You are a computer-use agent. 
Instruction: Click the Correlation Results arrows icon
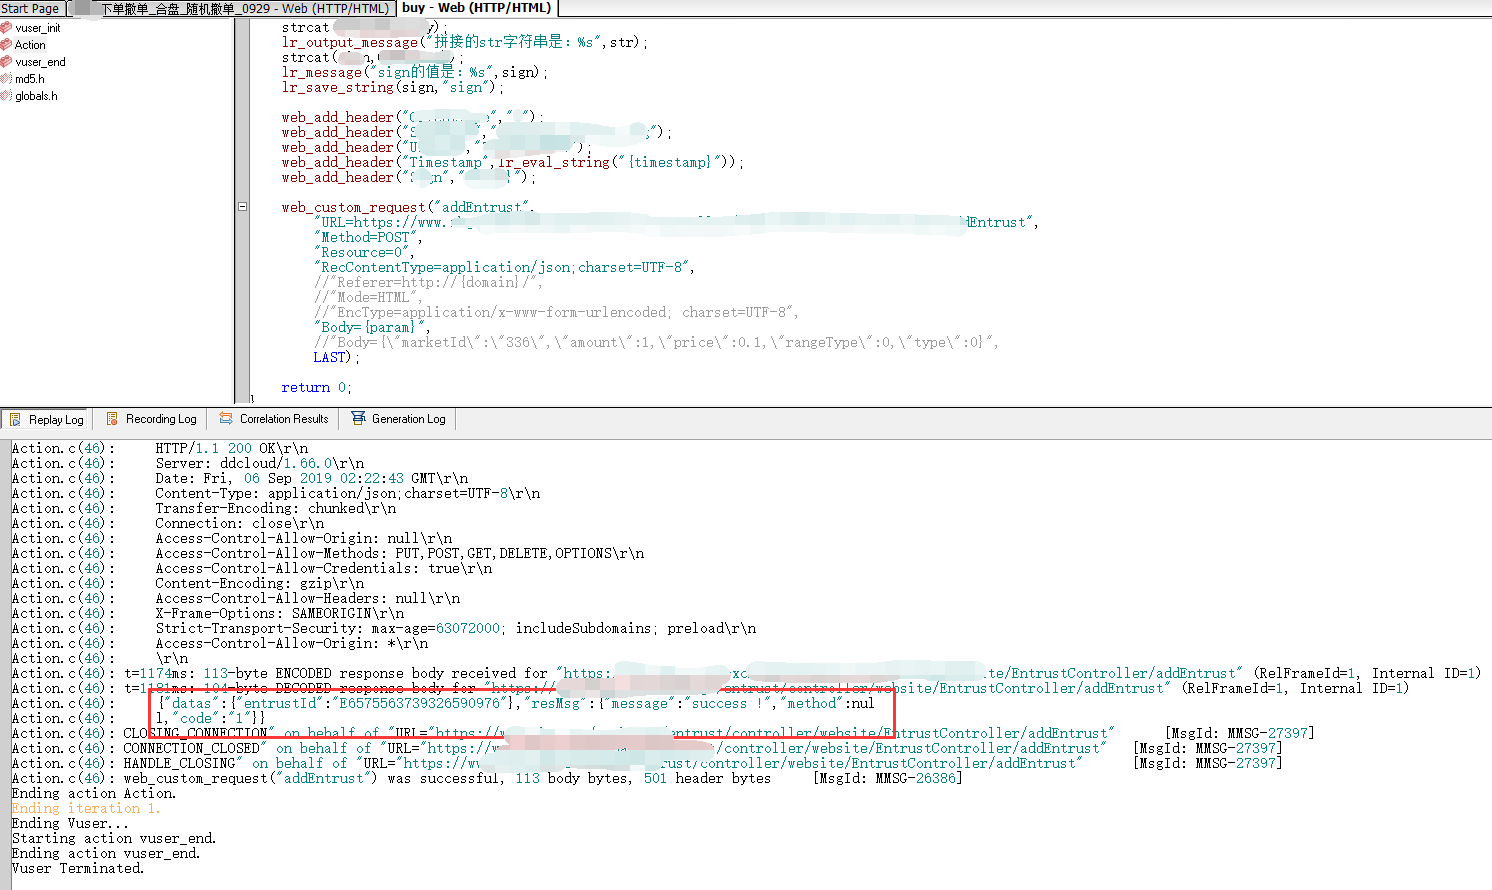tap(228, 419)
